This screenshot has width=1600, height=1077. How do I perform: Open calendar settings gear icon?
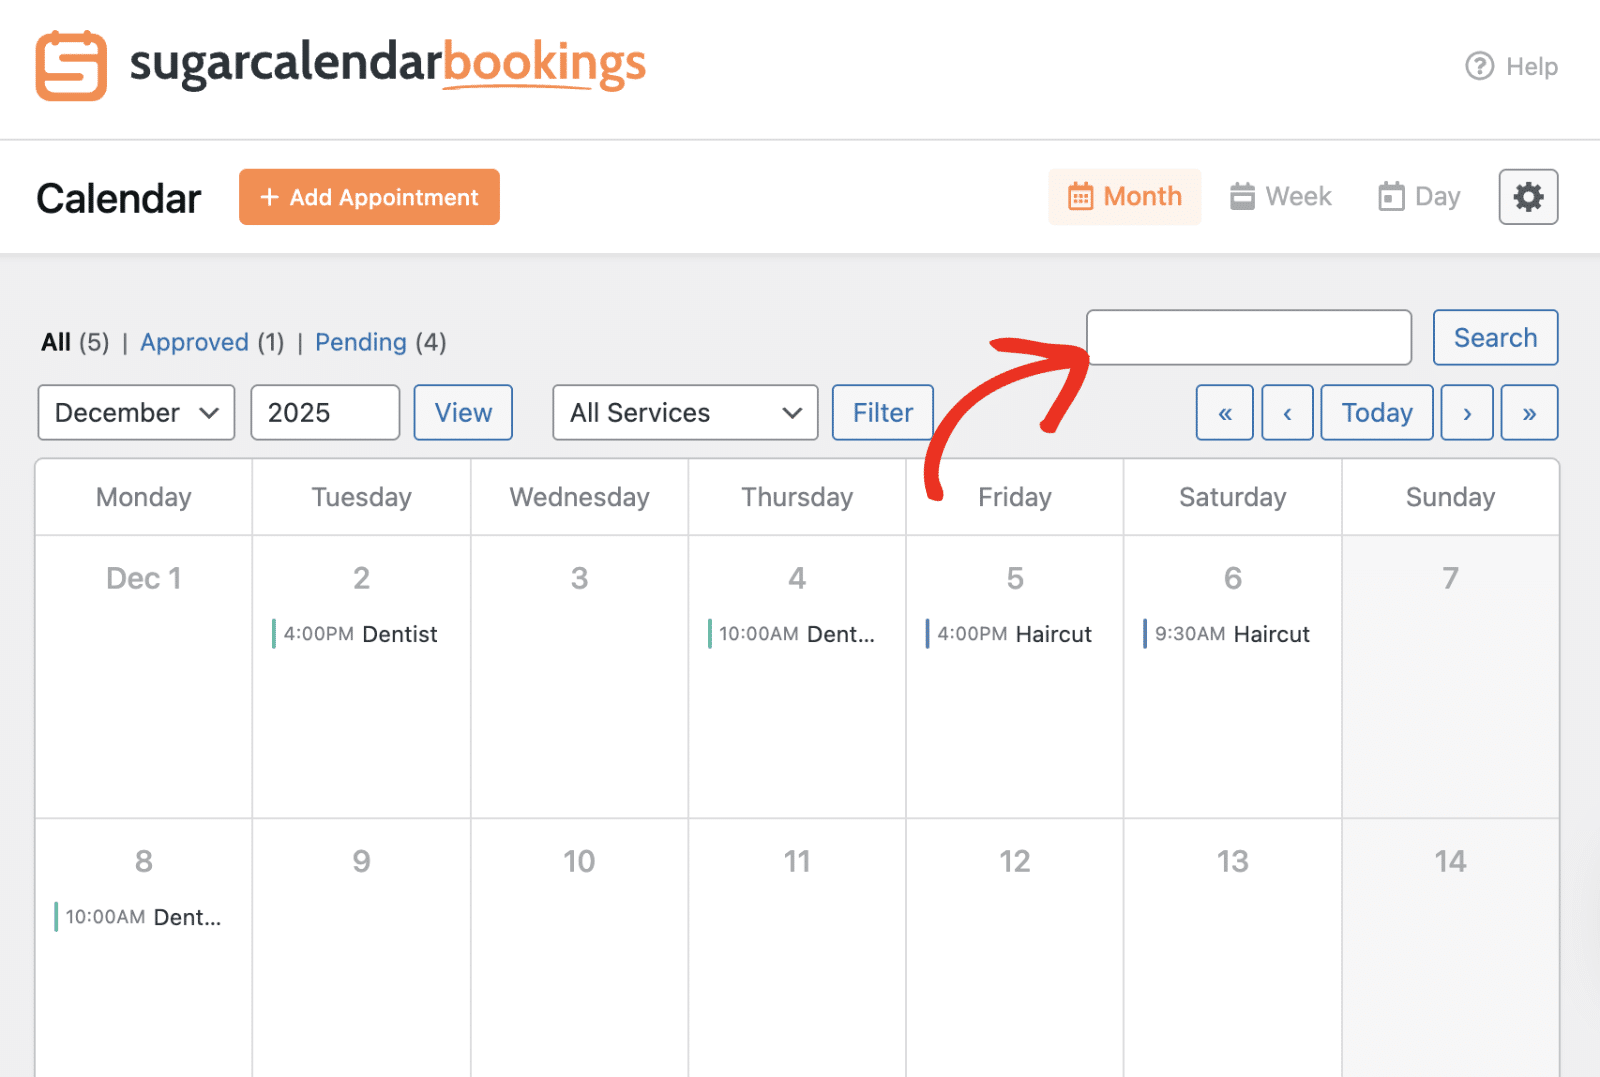(1527, 197)
